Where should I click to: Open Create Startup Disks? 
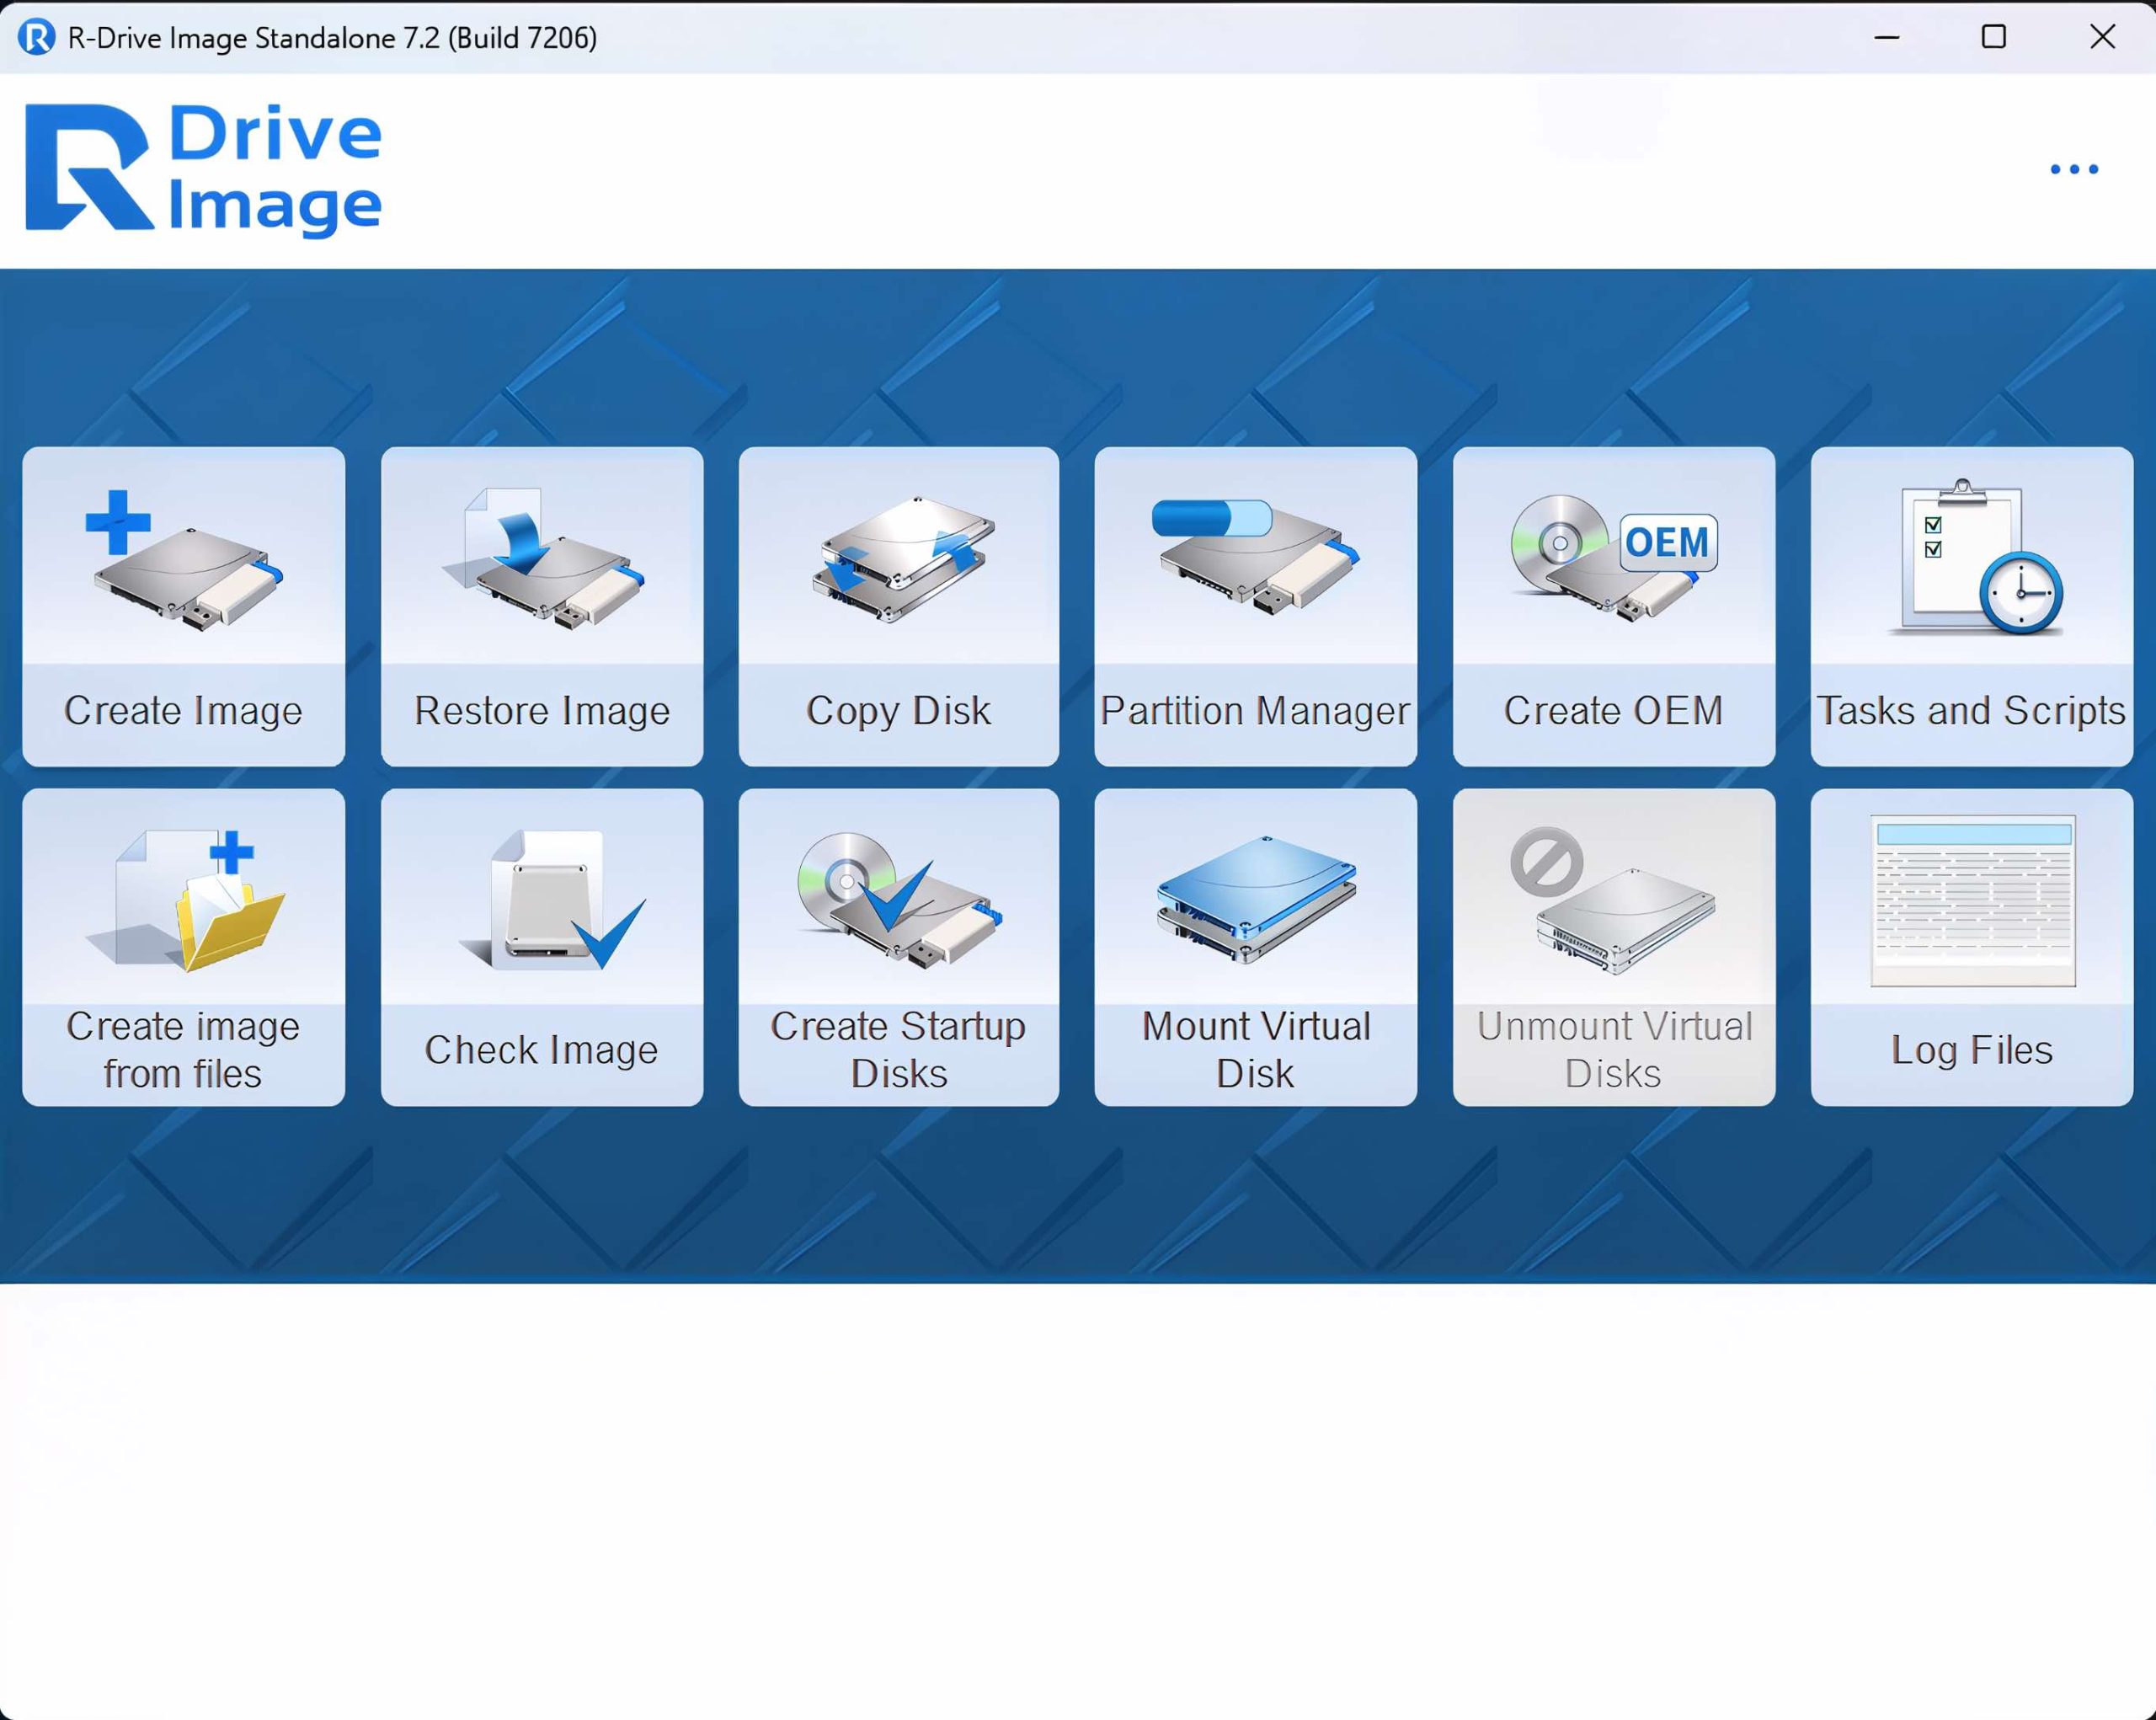point(899,947)
